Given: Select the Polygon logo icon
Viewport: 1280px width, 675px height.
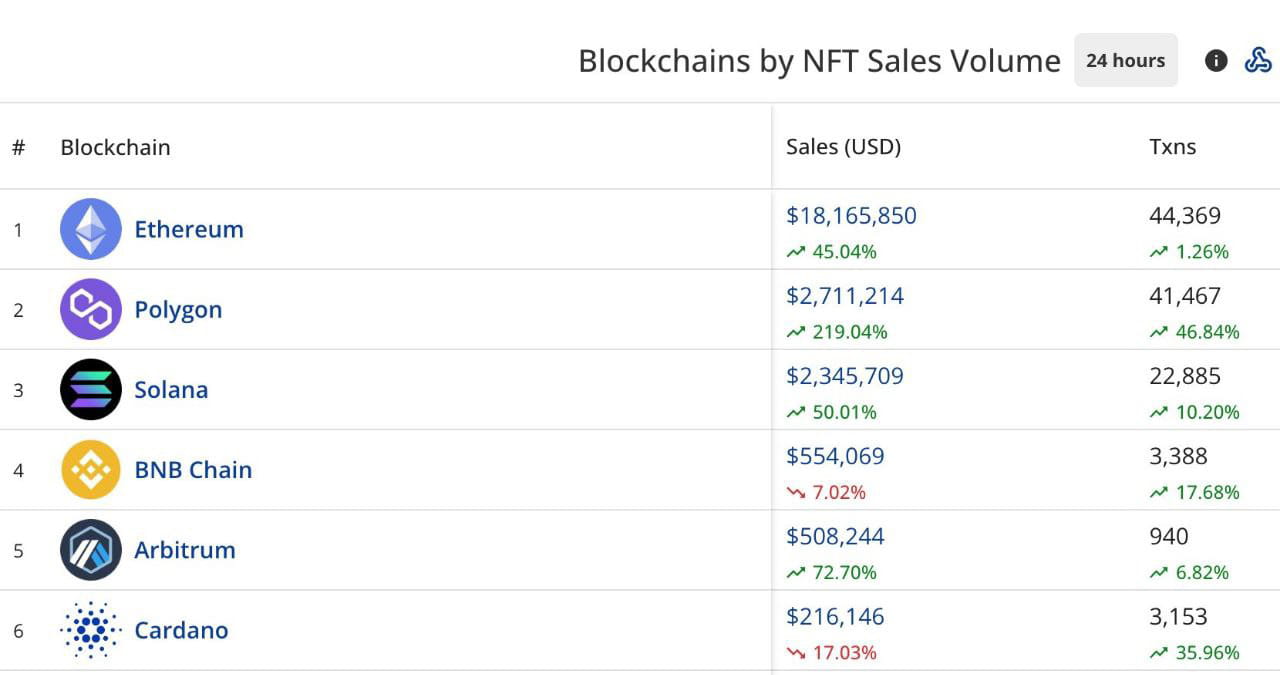Looking at the screenshot, I should point(90,309).
